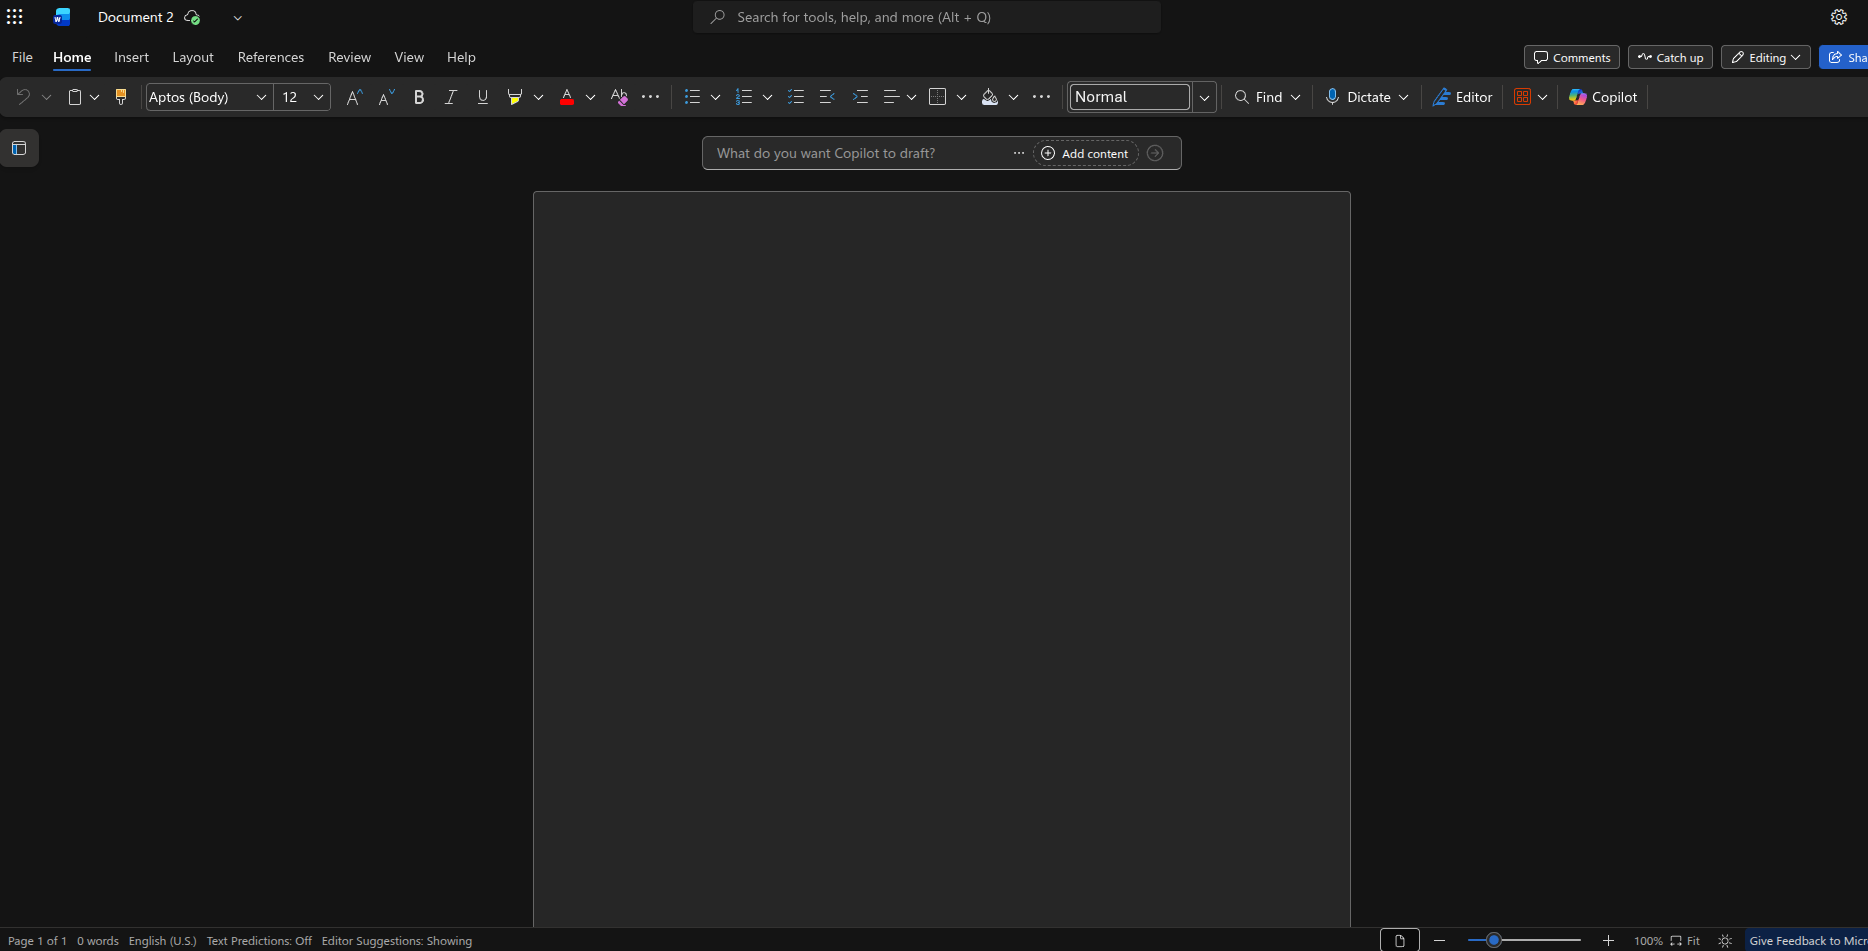Open the settings gear icon
Image resolution: width=1868 pixels, height=951 pixels.
click(x=1838, y=17)
